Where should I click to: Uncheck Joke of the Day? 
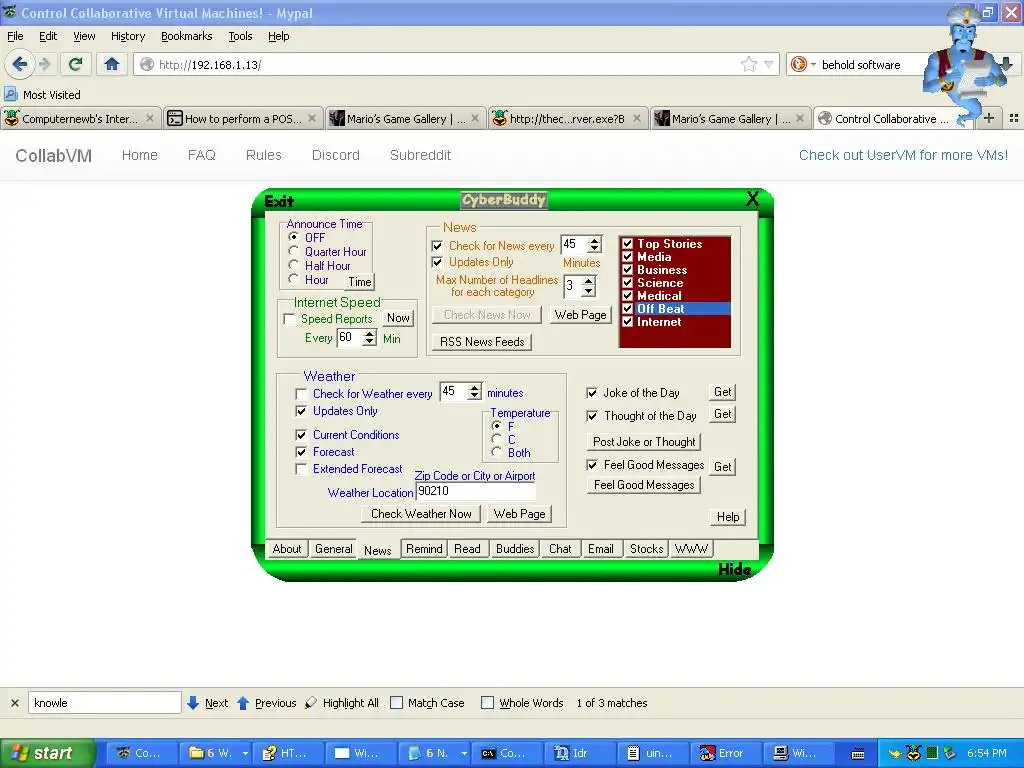592,393
